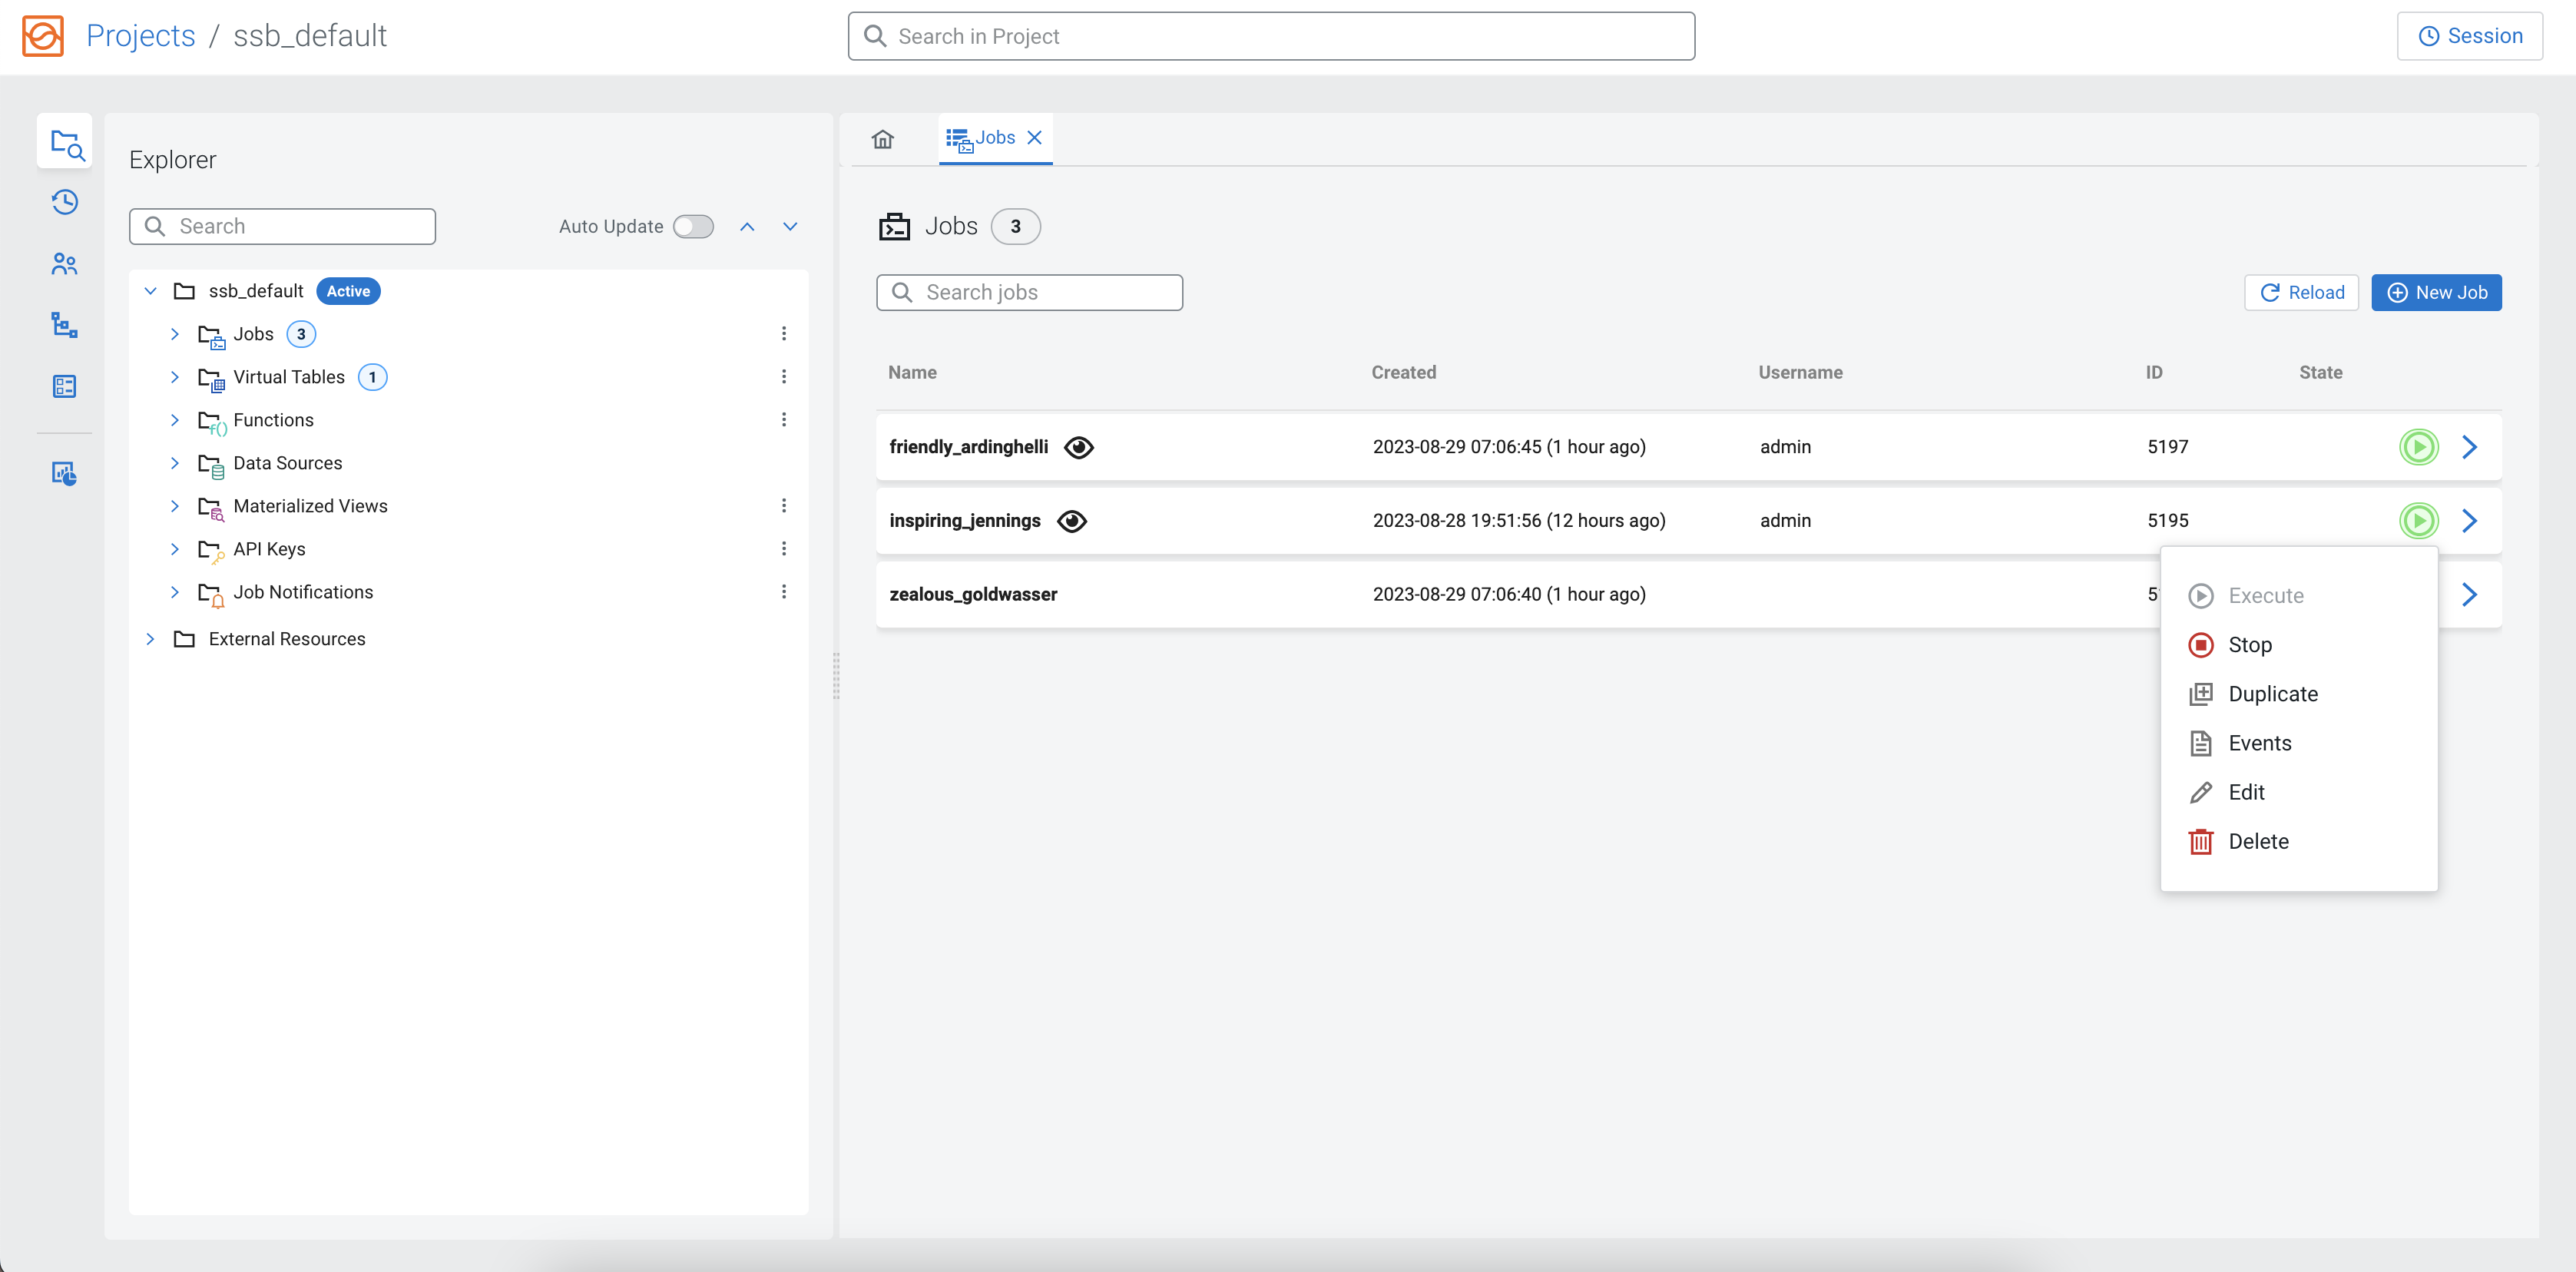Click the Home tab icon
This screenshot has width=2576, height=1272.
pyautogui.click(x=882, y=138)
